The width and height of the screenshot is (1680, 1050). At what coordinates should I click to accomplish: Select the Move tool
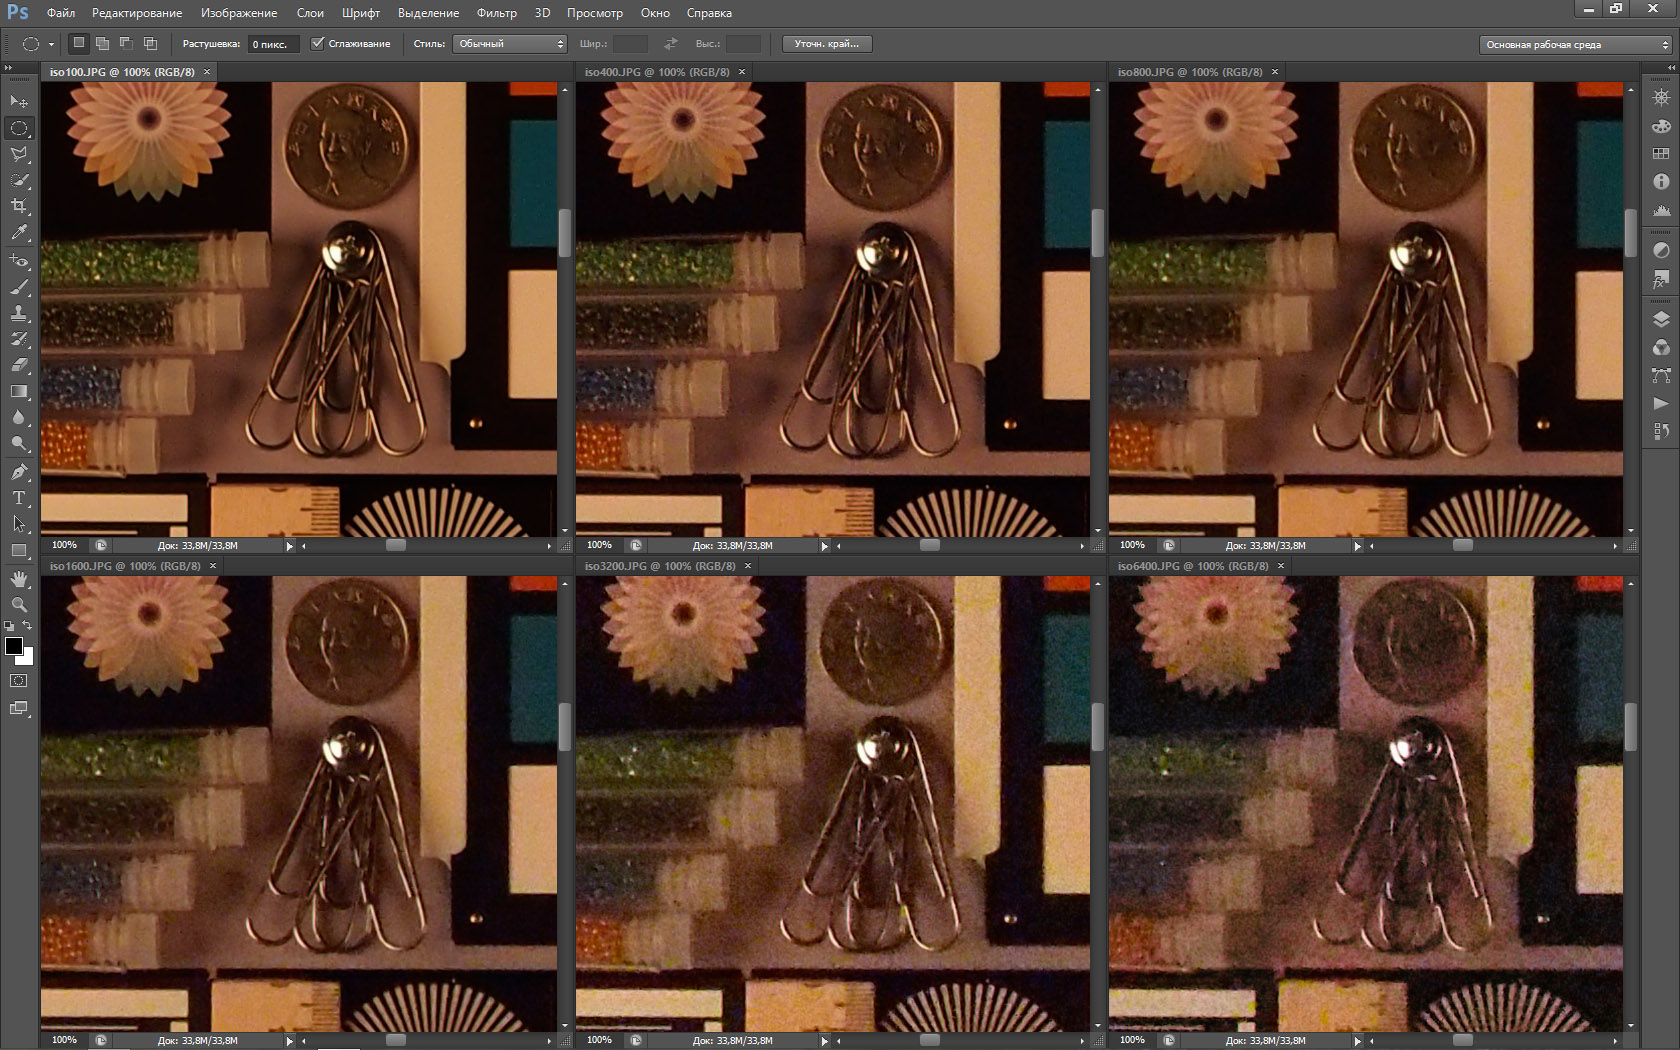click(x=19, y=102)
